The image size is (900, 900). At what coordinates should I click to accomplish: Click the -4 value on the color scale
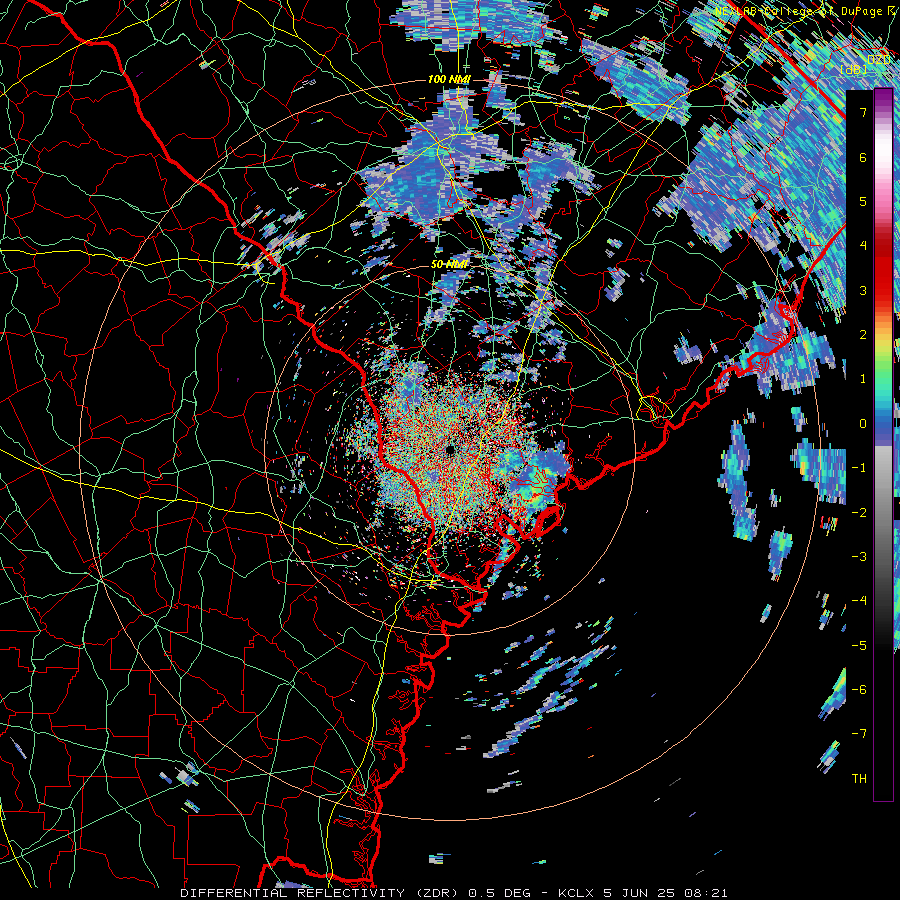pyautogui.click(x=859, y=601)
